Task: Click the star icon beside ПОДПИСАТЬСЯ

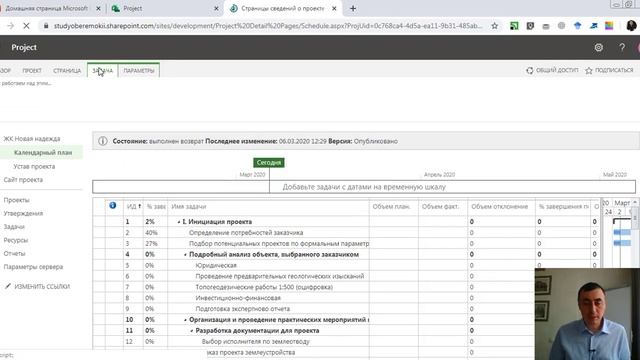Action: click(589, 70)
